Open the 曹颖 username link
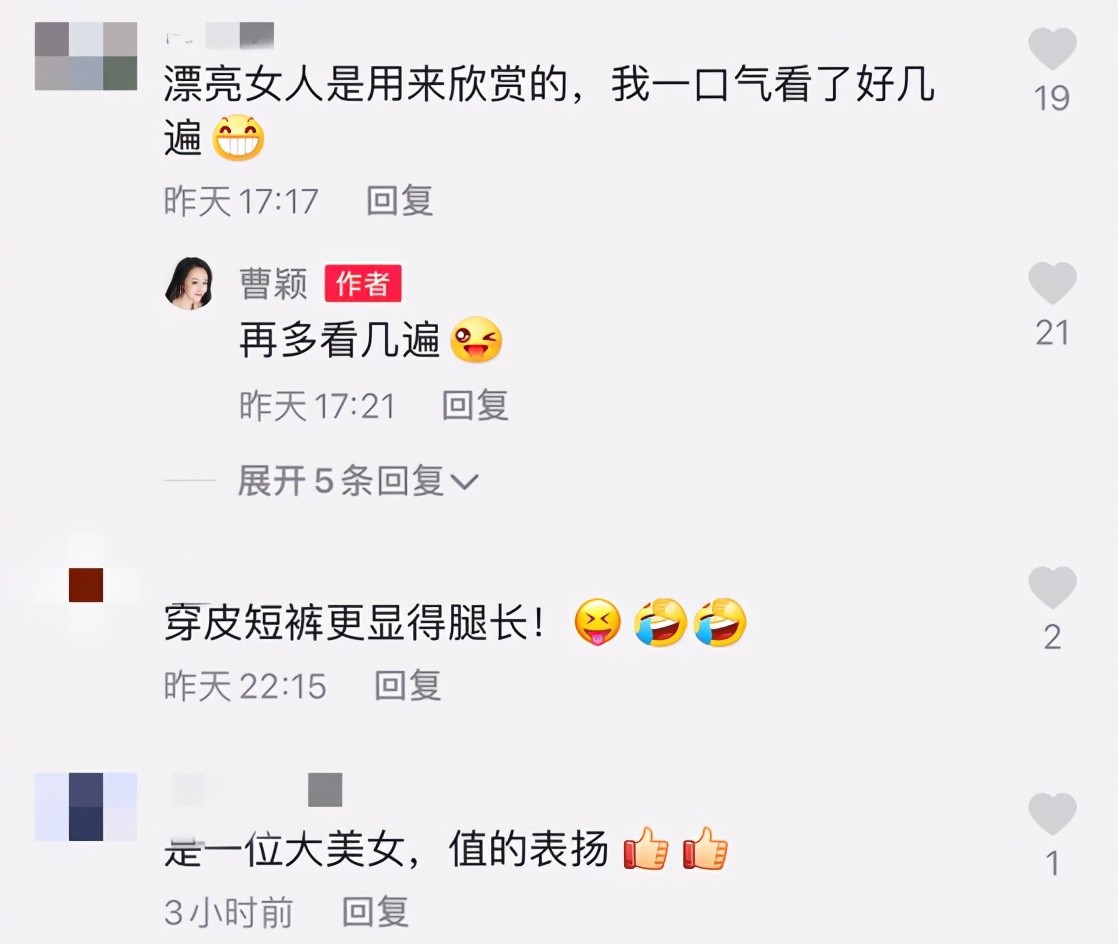 tap(273, 284)
